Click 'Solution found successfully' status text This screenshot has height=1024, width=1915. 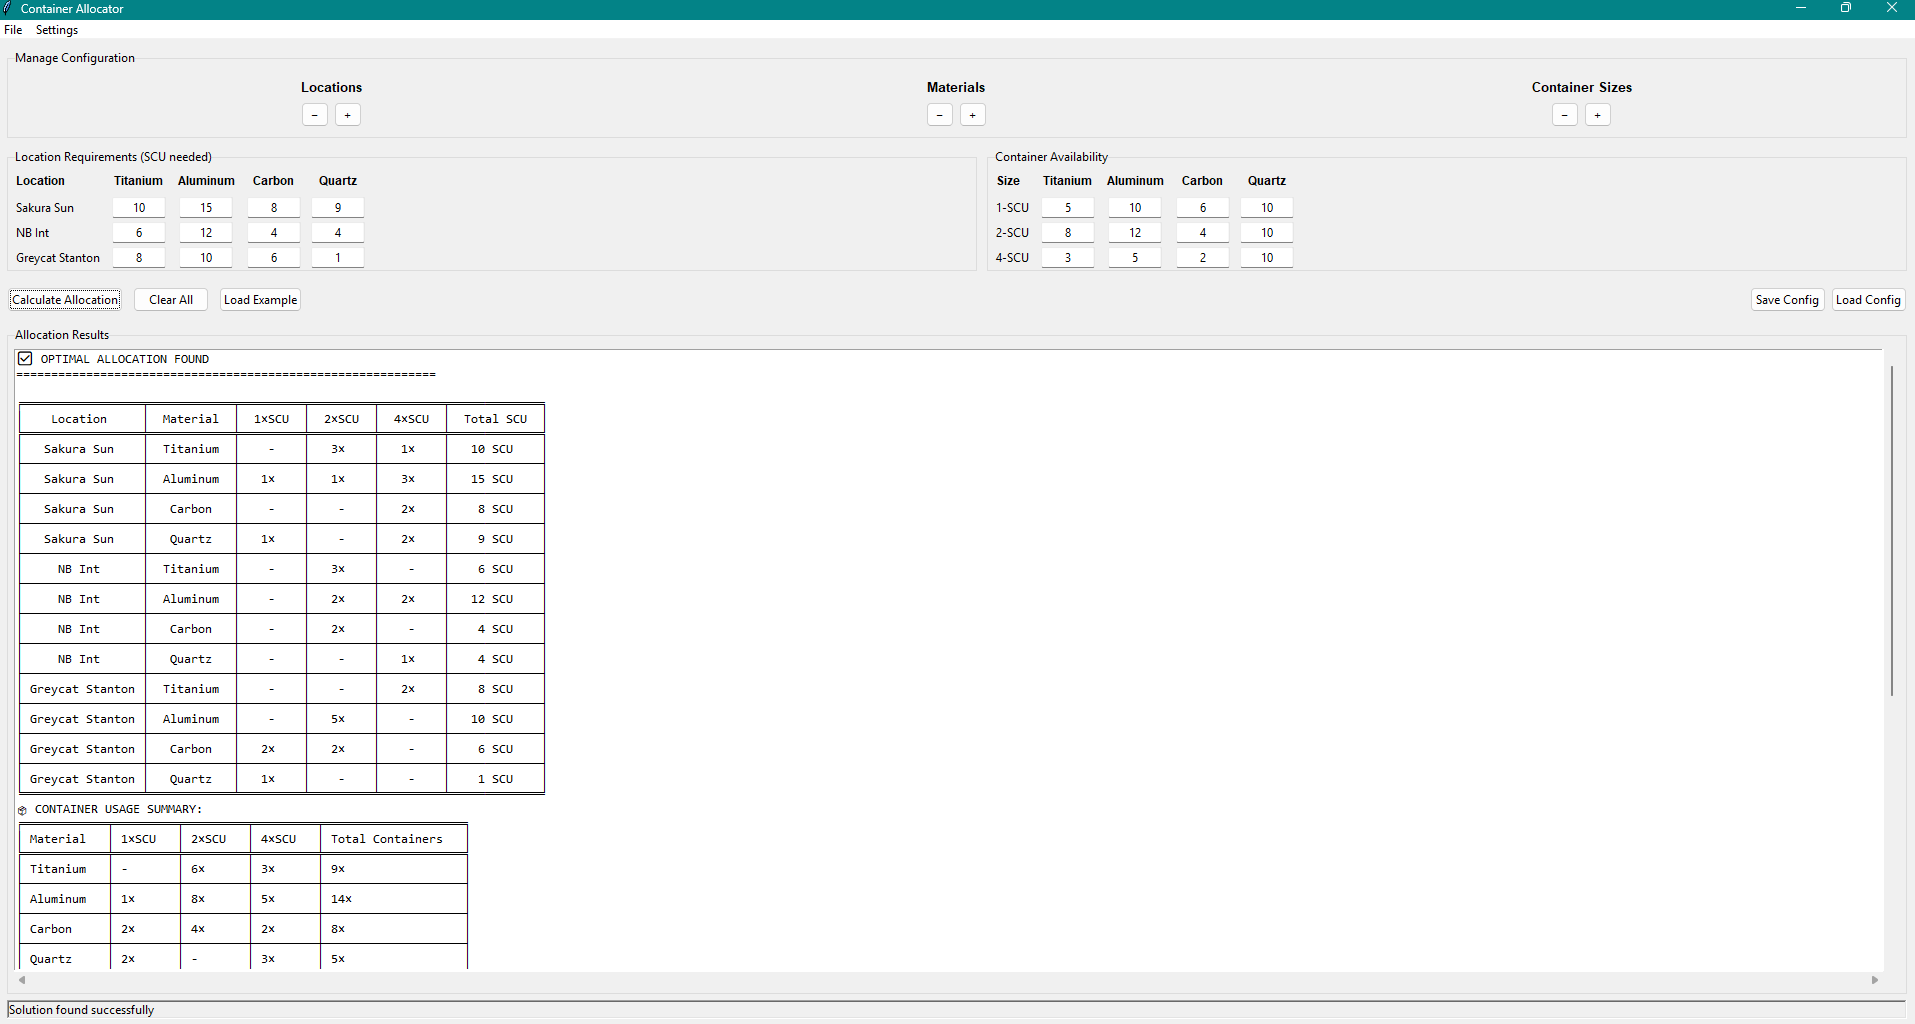click(x=82, y=1010)
